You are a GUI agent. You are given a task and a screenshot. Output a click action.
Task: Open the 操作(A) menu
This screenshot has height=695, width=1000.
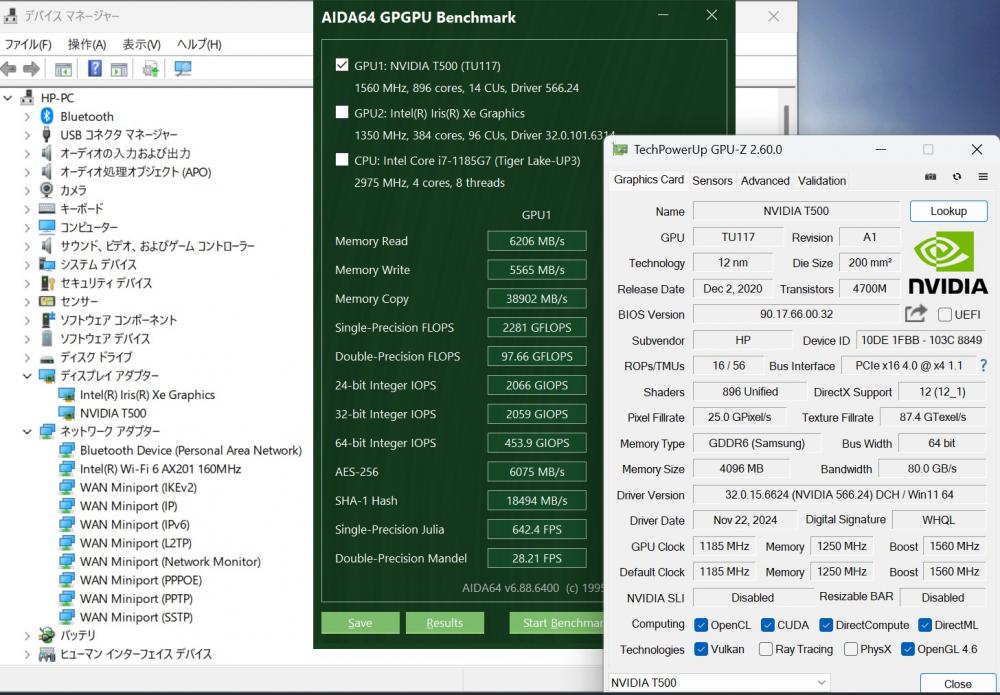pyautogui.click(x=86, y=44)
